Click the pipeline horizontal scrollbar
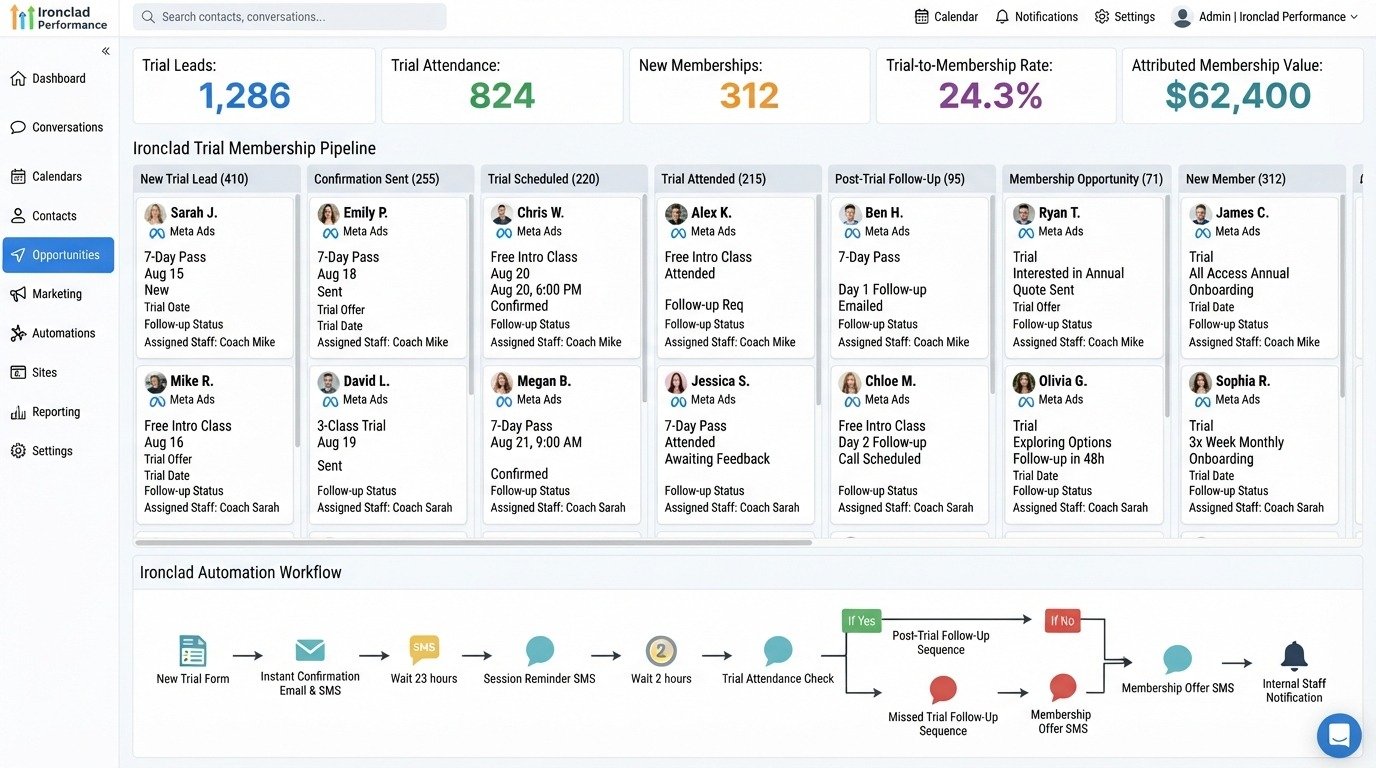1376x768 pixels. click(x=473, y=543)
